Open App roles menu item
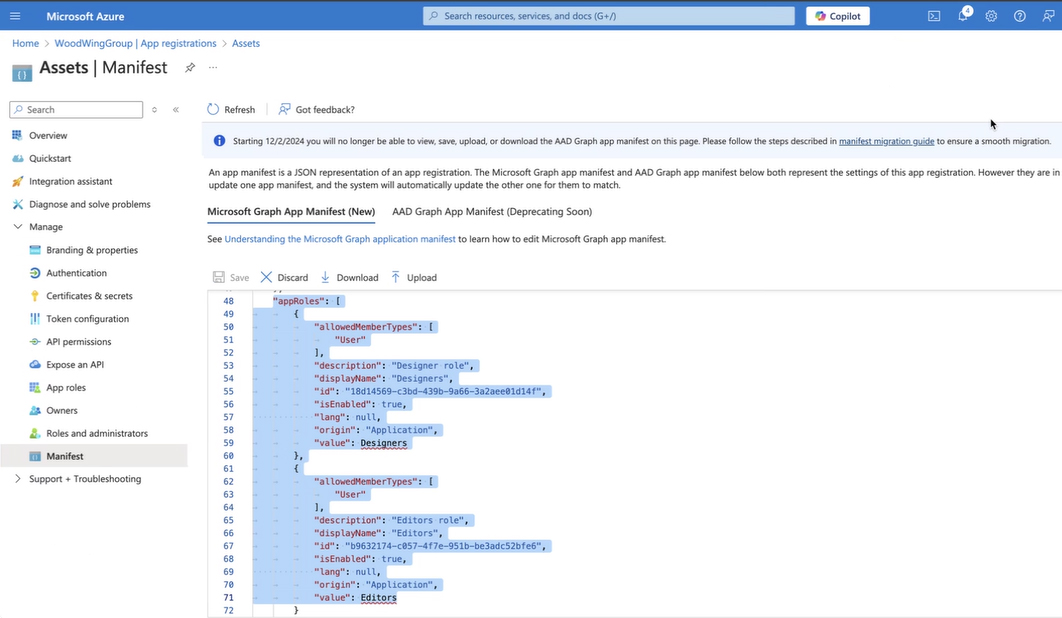This screenshot has width=1062, height=618. point(66,388)
